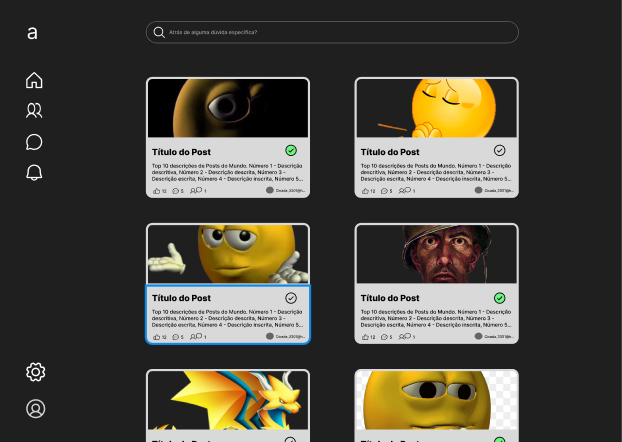
Task: Open messages chat bubble in sidebar
Action: coord(34,142)
